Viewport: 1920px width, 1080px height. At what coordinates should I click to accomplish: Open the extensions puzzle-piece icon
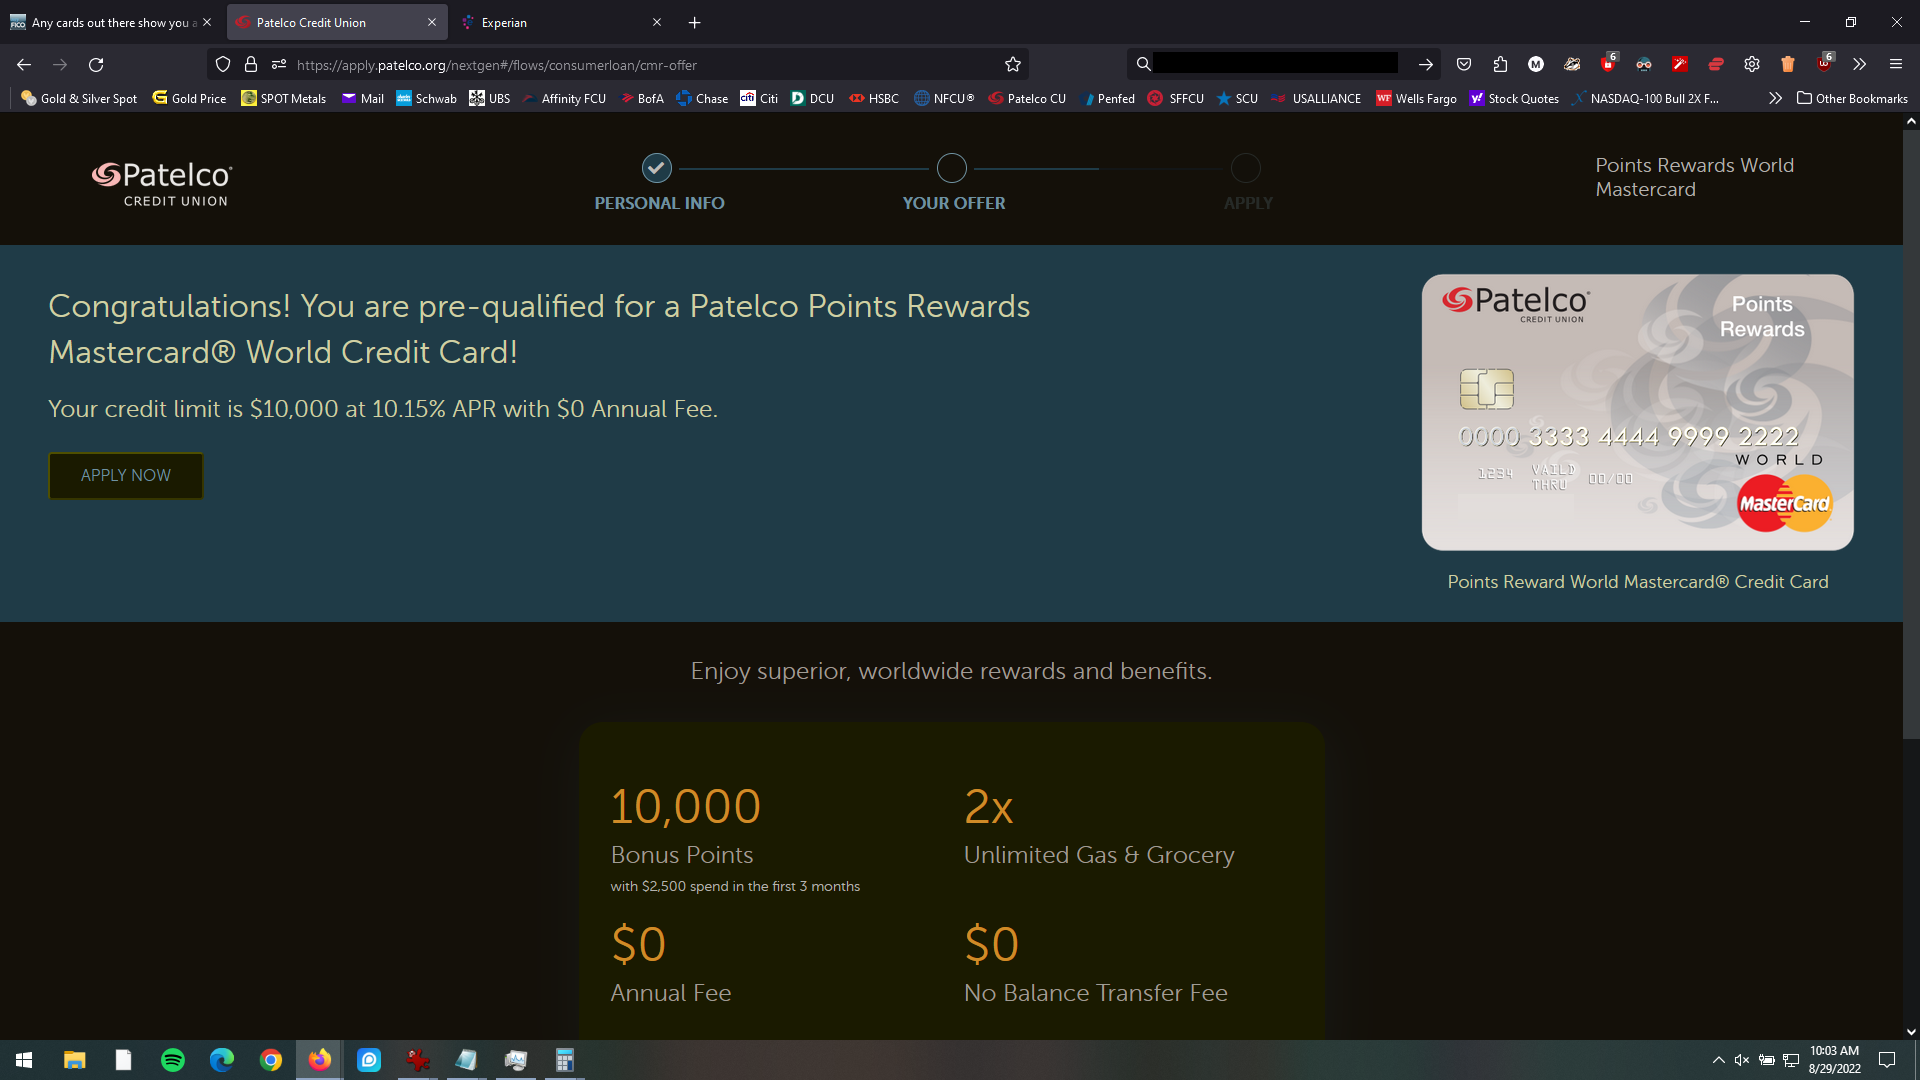coord(1500,64)
